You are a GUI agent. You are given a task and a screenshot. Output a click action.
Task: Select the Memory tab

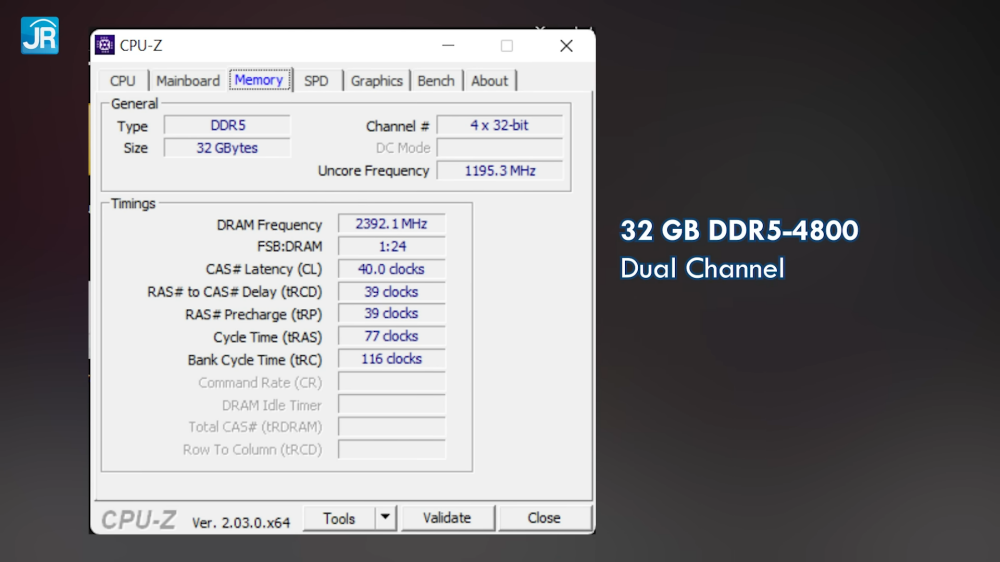[259, 80]
